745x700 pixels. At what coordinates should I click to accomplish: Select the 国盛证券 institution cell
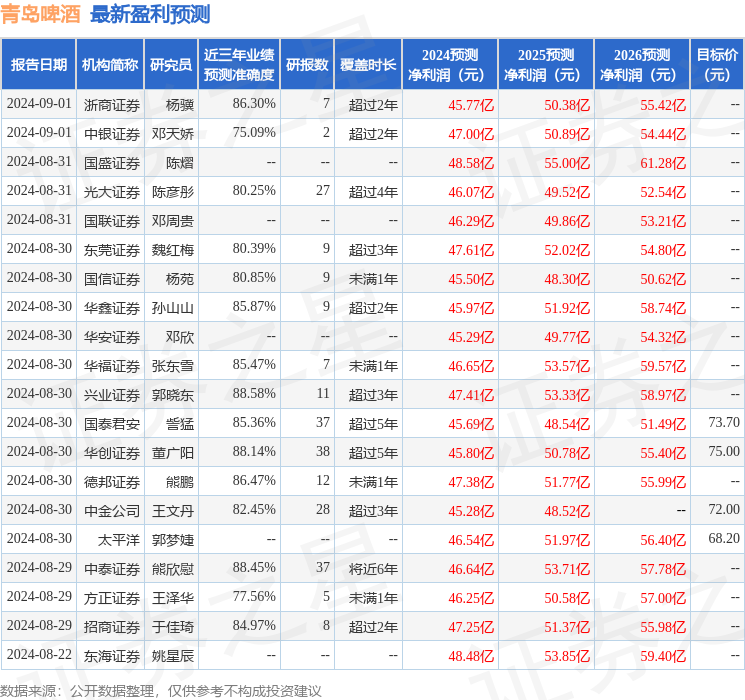pos(112,163)
